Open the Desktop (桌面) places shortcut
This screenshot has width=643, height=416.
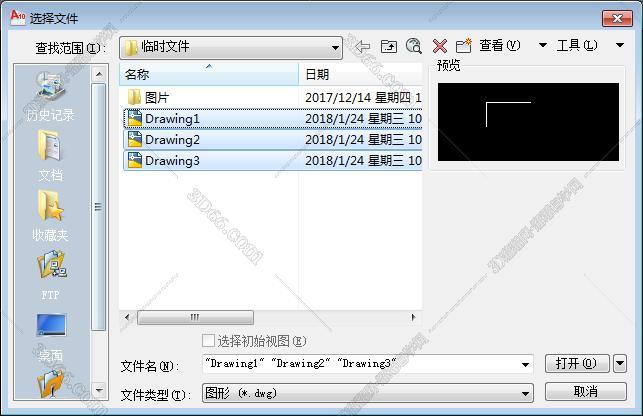click(51, 337)
